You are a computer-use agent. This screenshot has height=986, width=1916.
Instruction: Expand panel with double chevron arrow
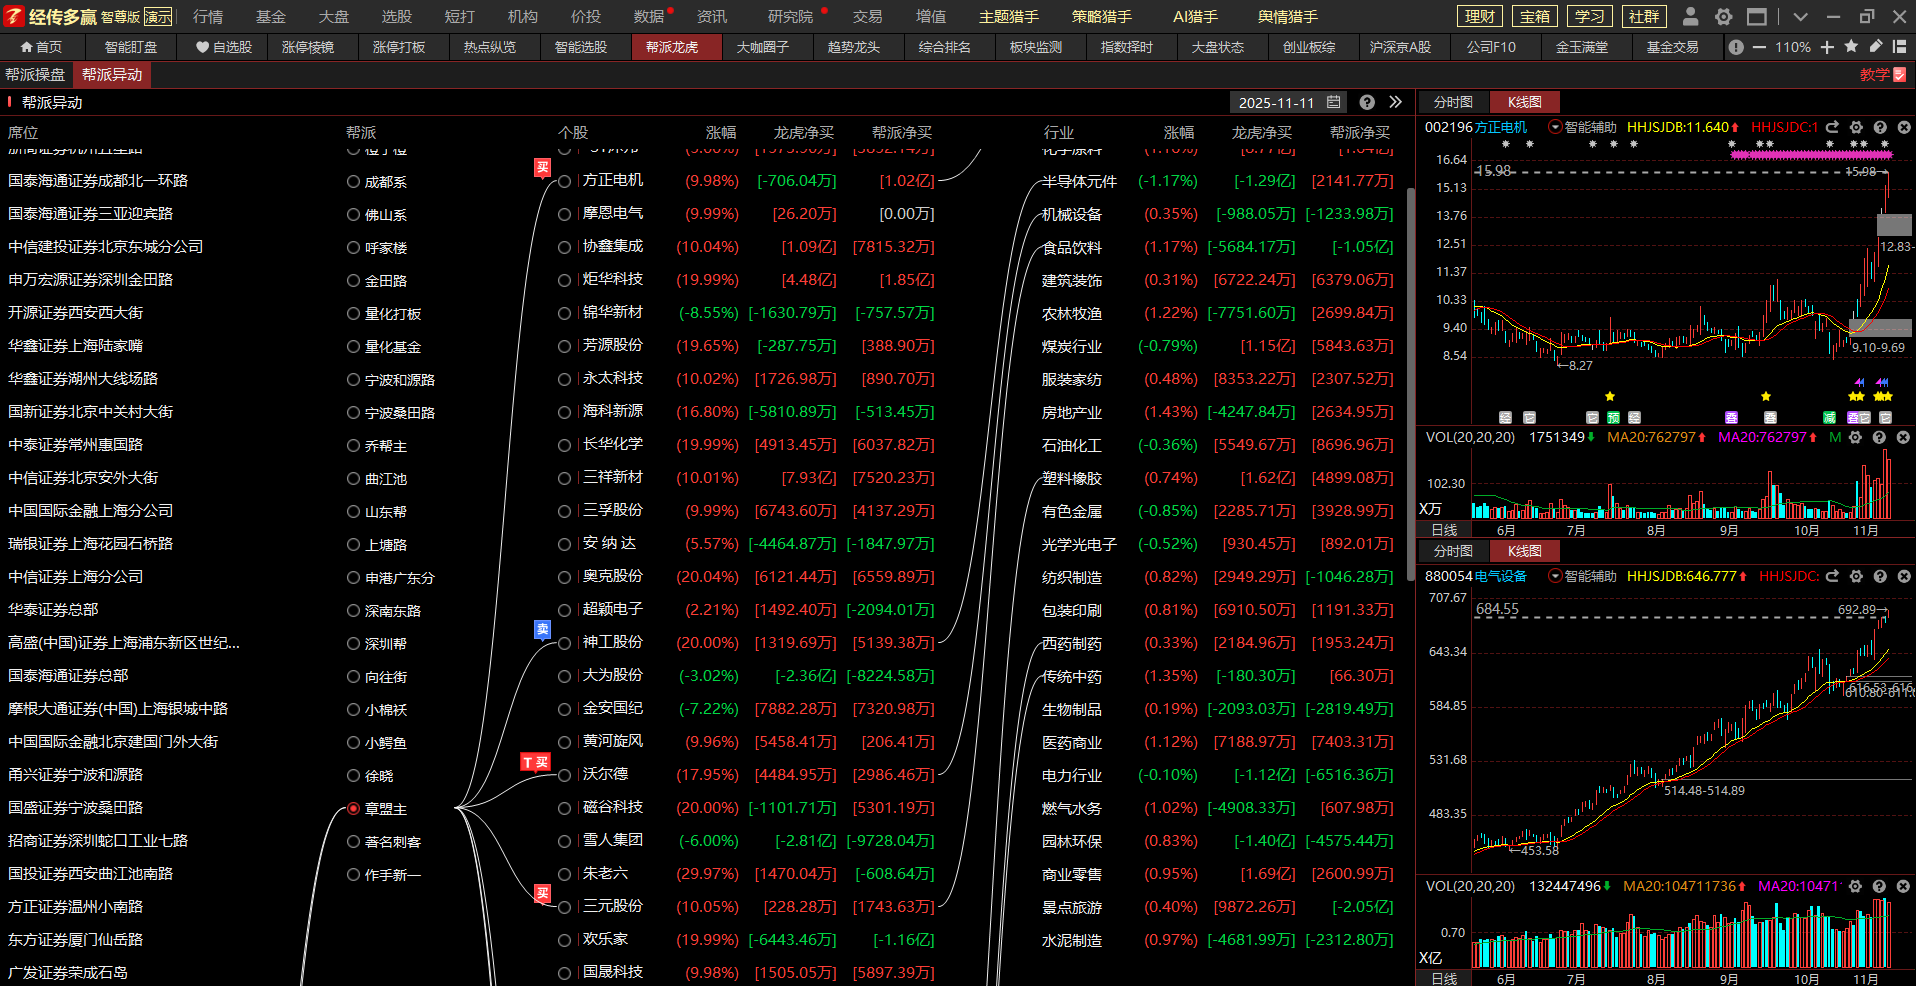pyautogui.click(x=1396, y=102)
